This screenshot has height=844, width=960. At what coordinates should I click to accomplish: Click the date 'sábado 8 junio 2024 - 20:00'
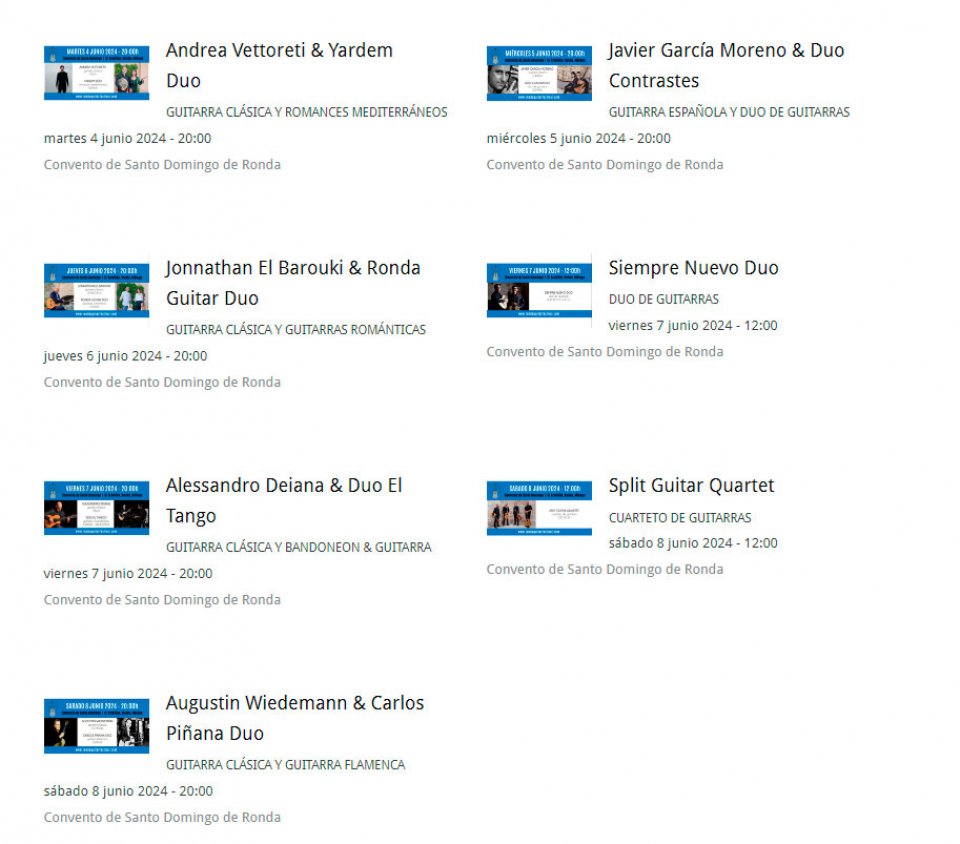128,791
